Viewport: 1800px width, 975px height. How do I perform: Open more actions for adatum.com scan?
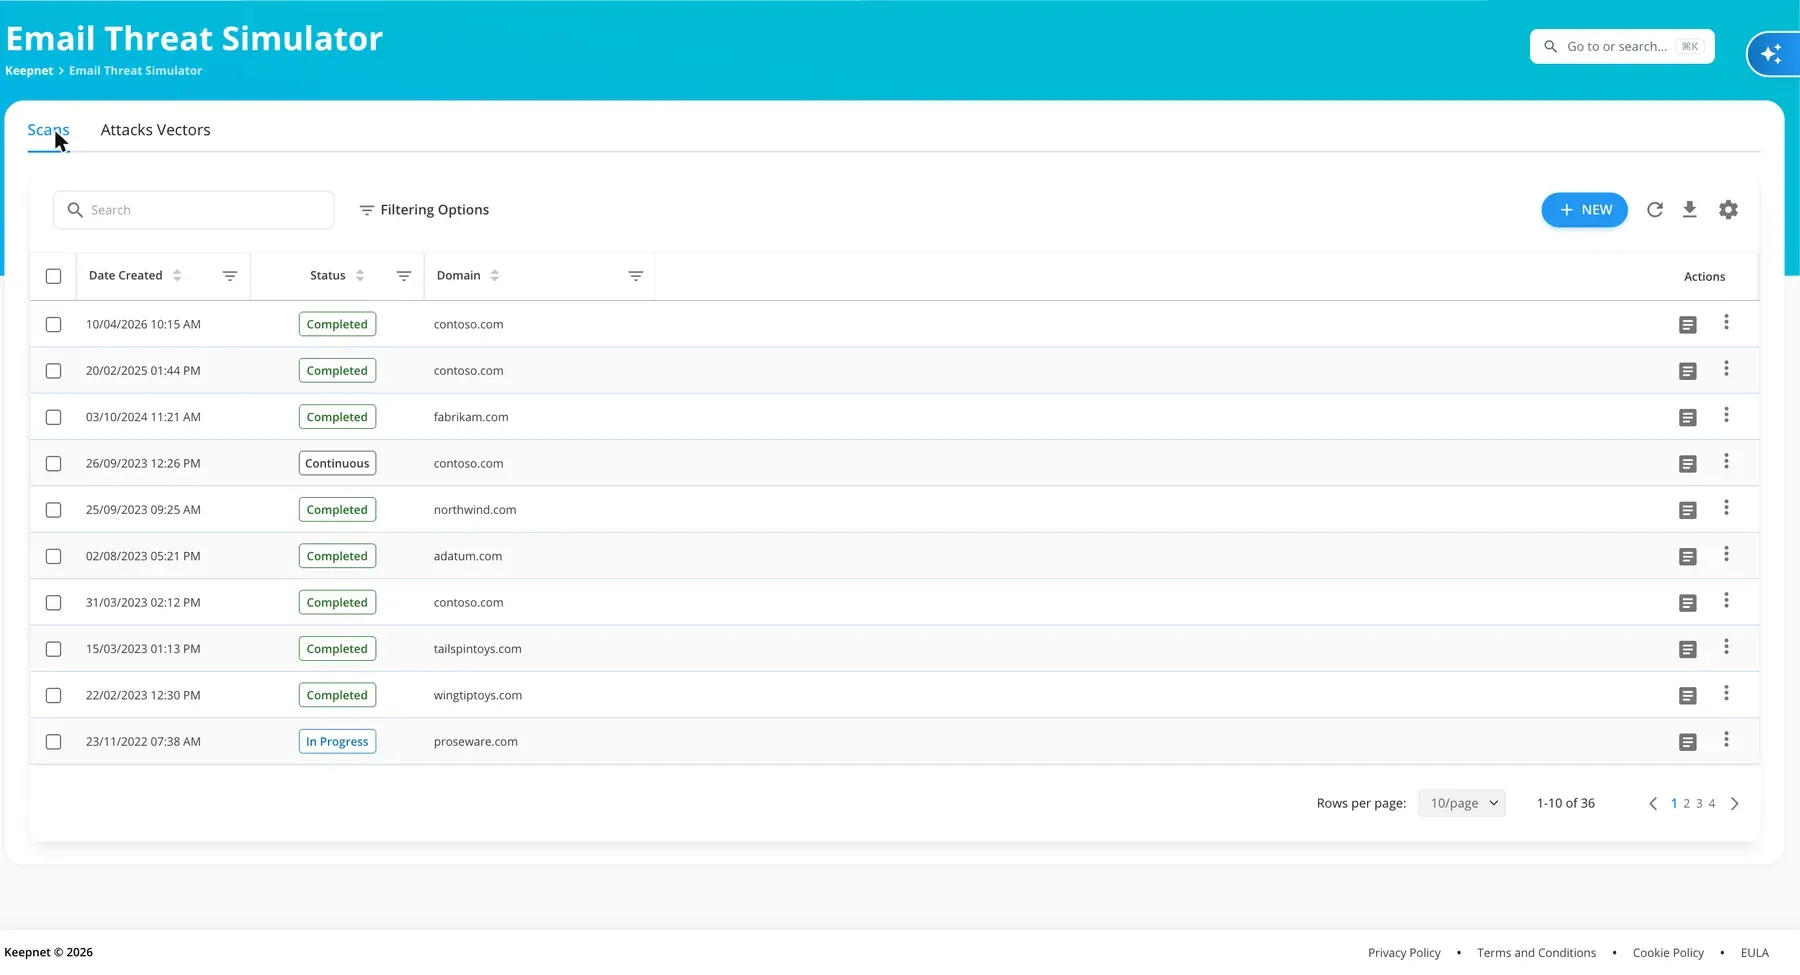point(1726,555)
